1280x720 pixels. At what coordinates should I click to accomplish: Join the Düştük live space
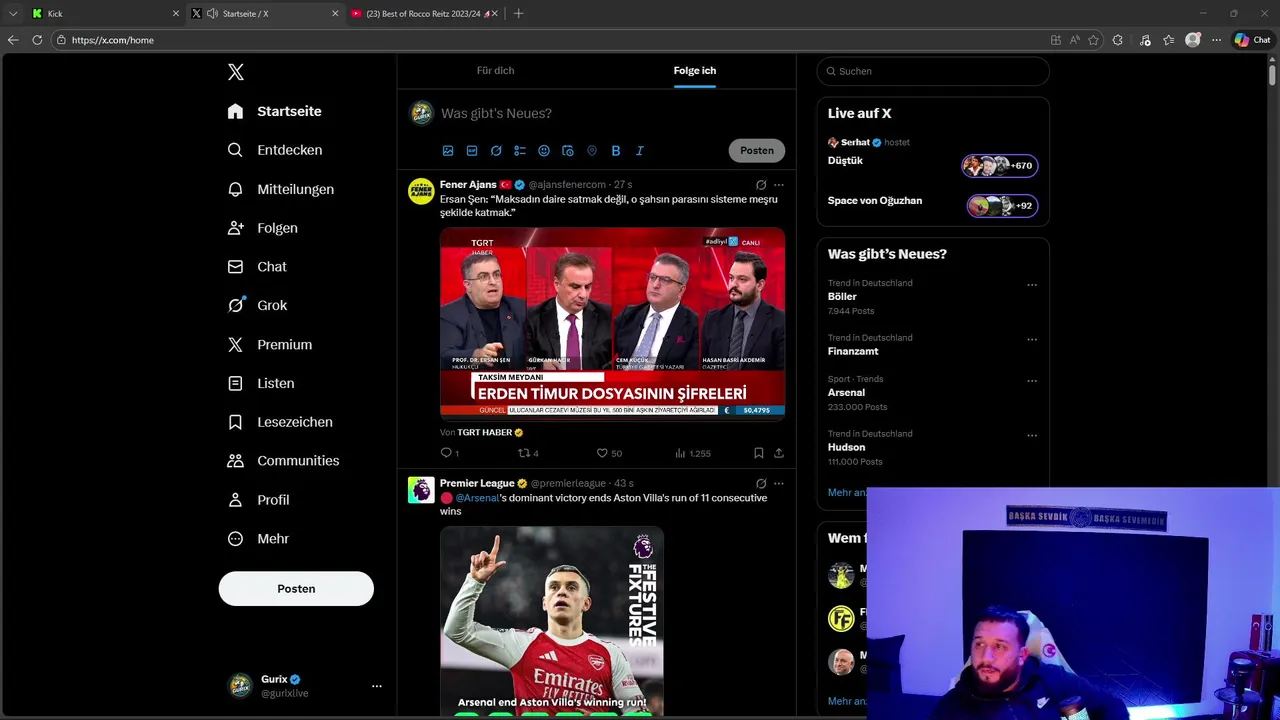[x=1000, y=166]
